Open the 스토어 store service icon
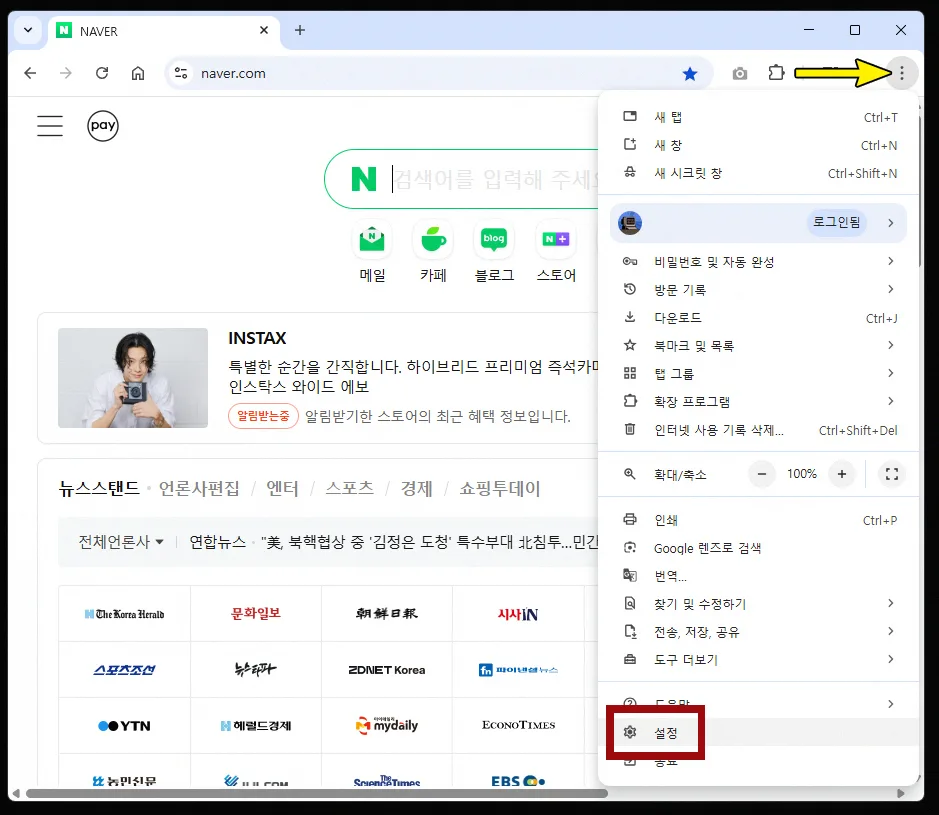Viewport: 939px width, 815px height. point(556,240)
